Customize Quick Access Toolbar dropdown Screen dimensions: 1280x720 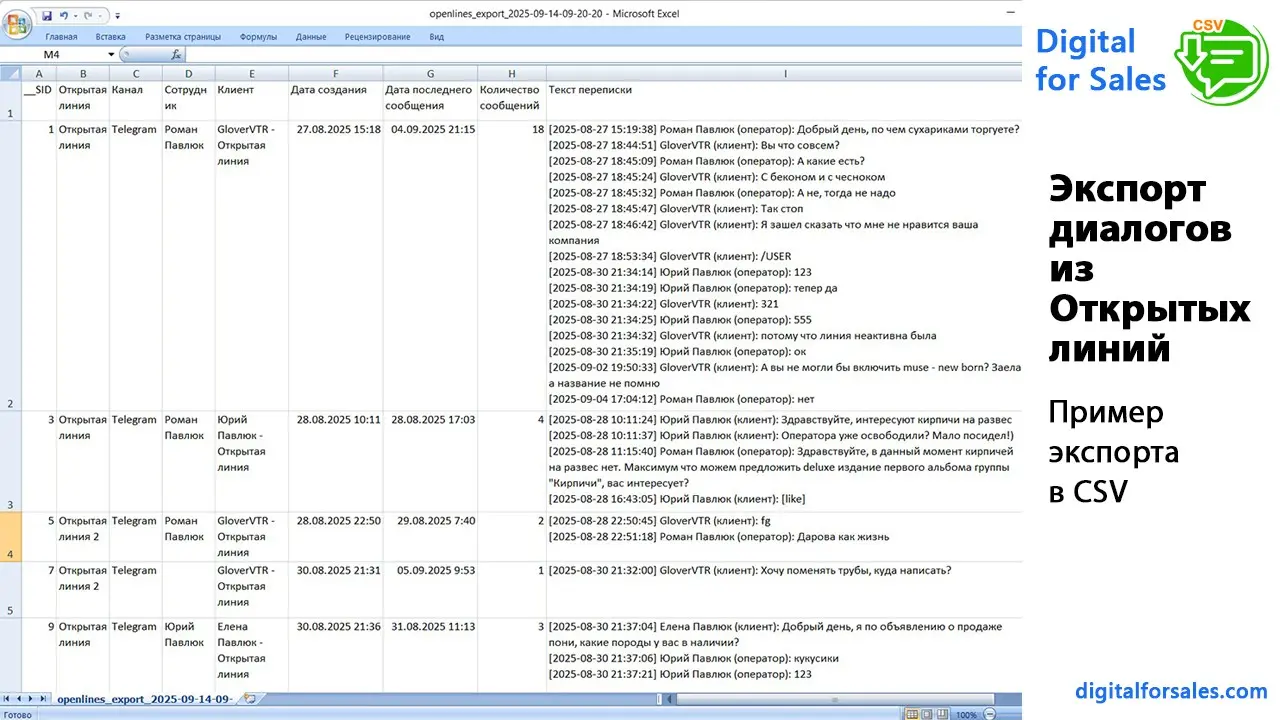pos(117,16)
